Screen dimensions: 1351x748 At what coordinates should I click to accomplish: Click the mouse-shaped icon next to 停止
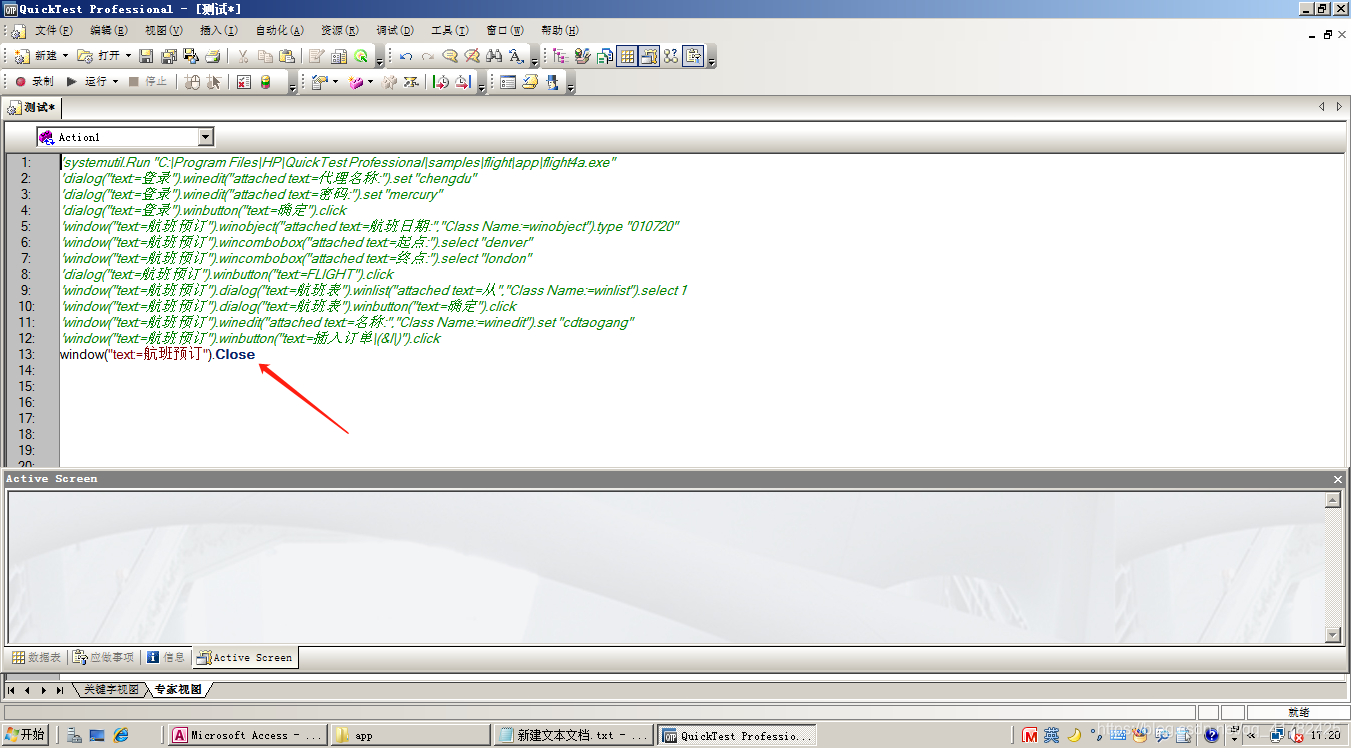pyautogui.click(x=192, y=81)
